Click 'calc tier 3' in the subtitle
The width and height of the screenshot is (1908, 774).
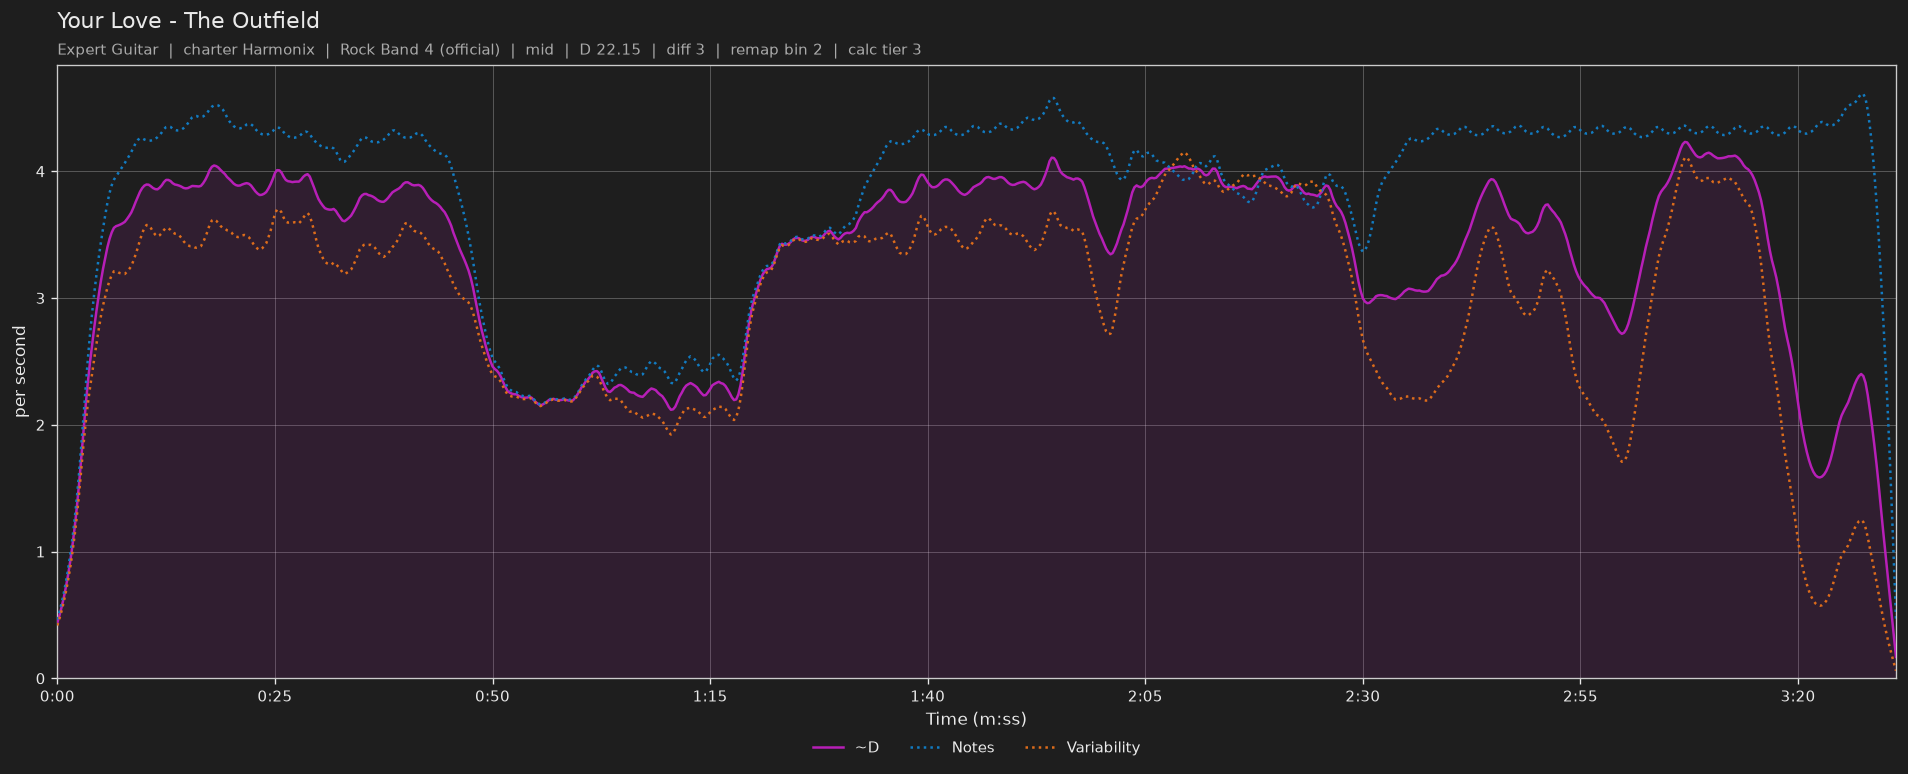pos(885,50)
